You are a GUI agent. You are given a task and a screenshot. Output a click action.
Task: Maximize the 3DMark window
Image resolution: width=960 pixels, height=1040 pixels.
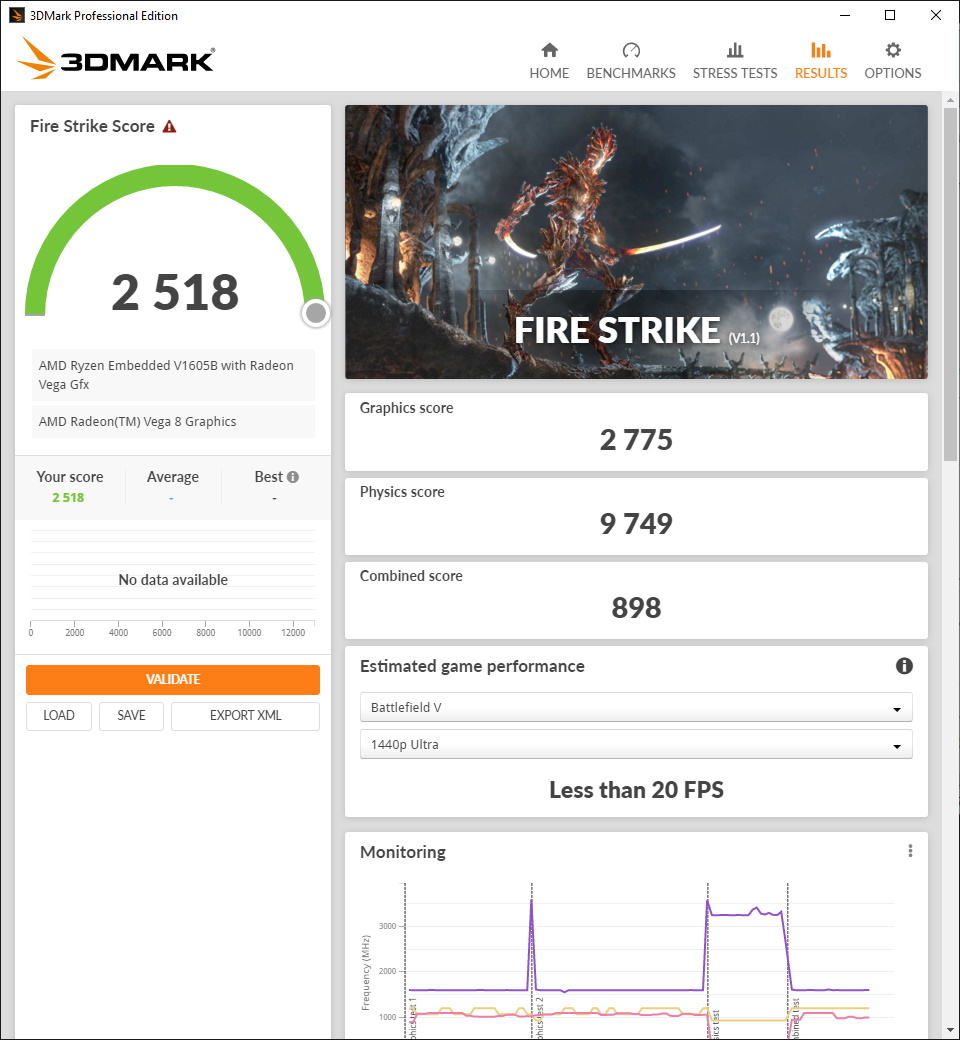(x=890, y=15)
